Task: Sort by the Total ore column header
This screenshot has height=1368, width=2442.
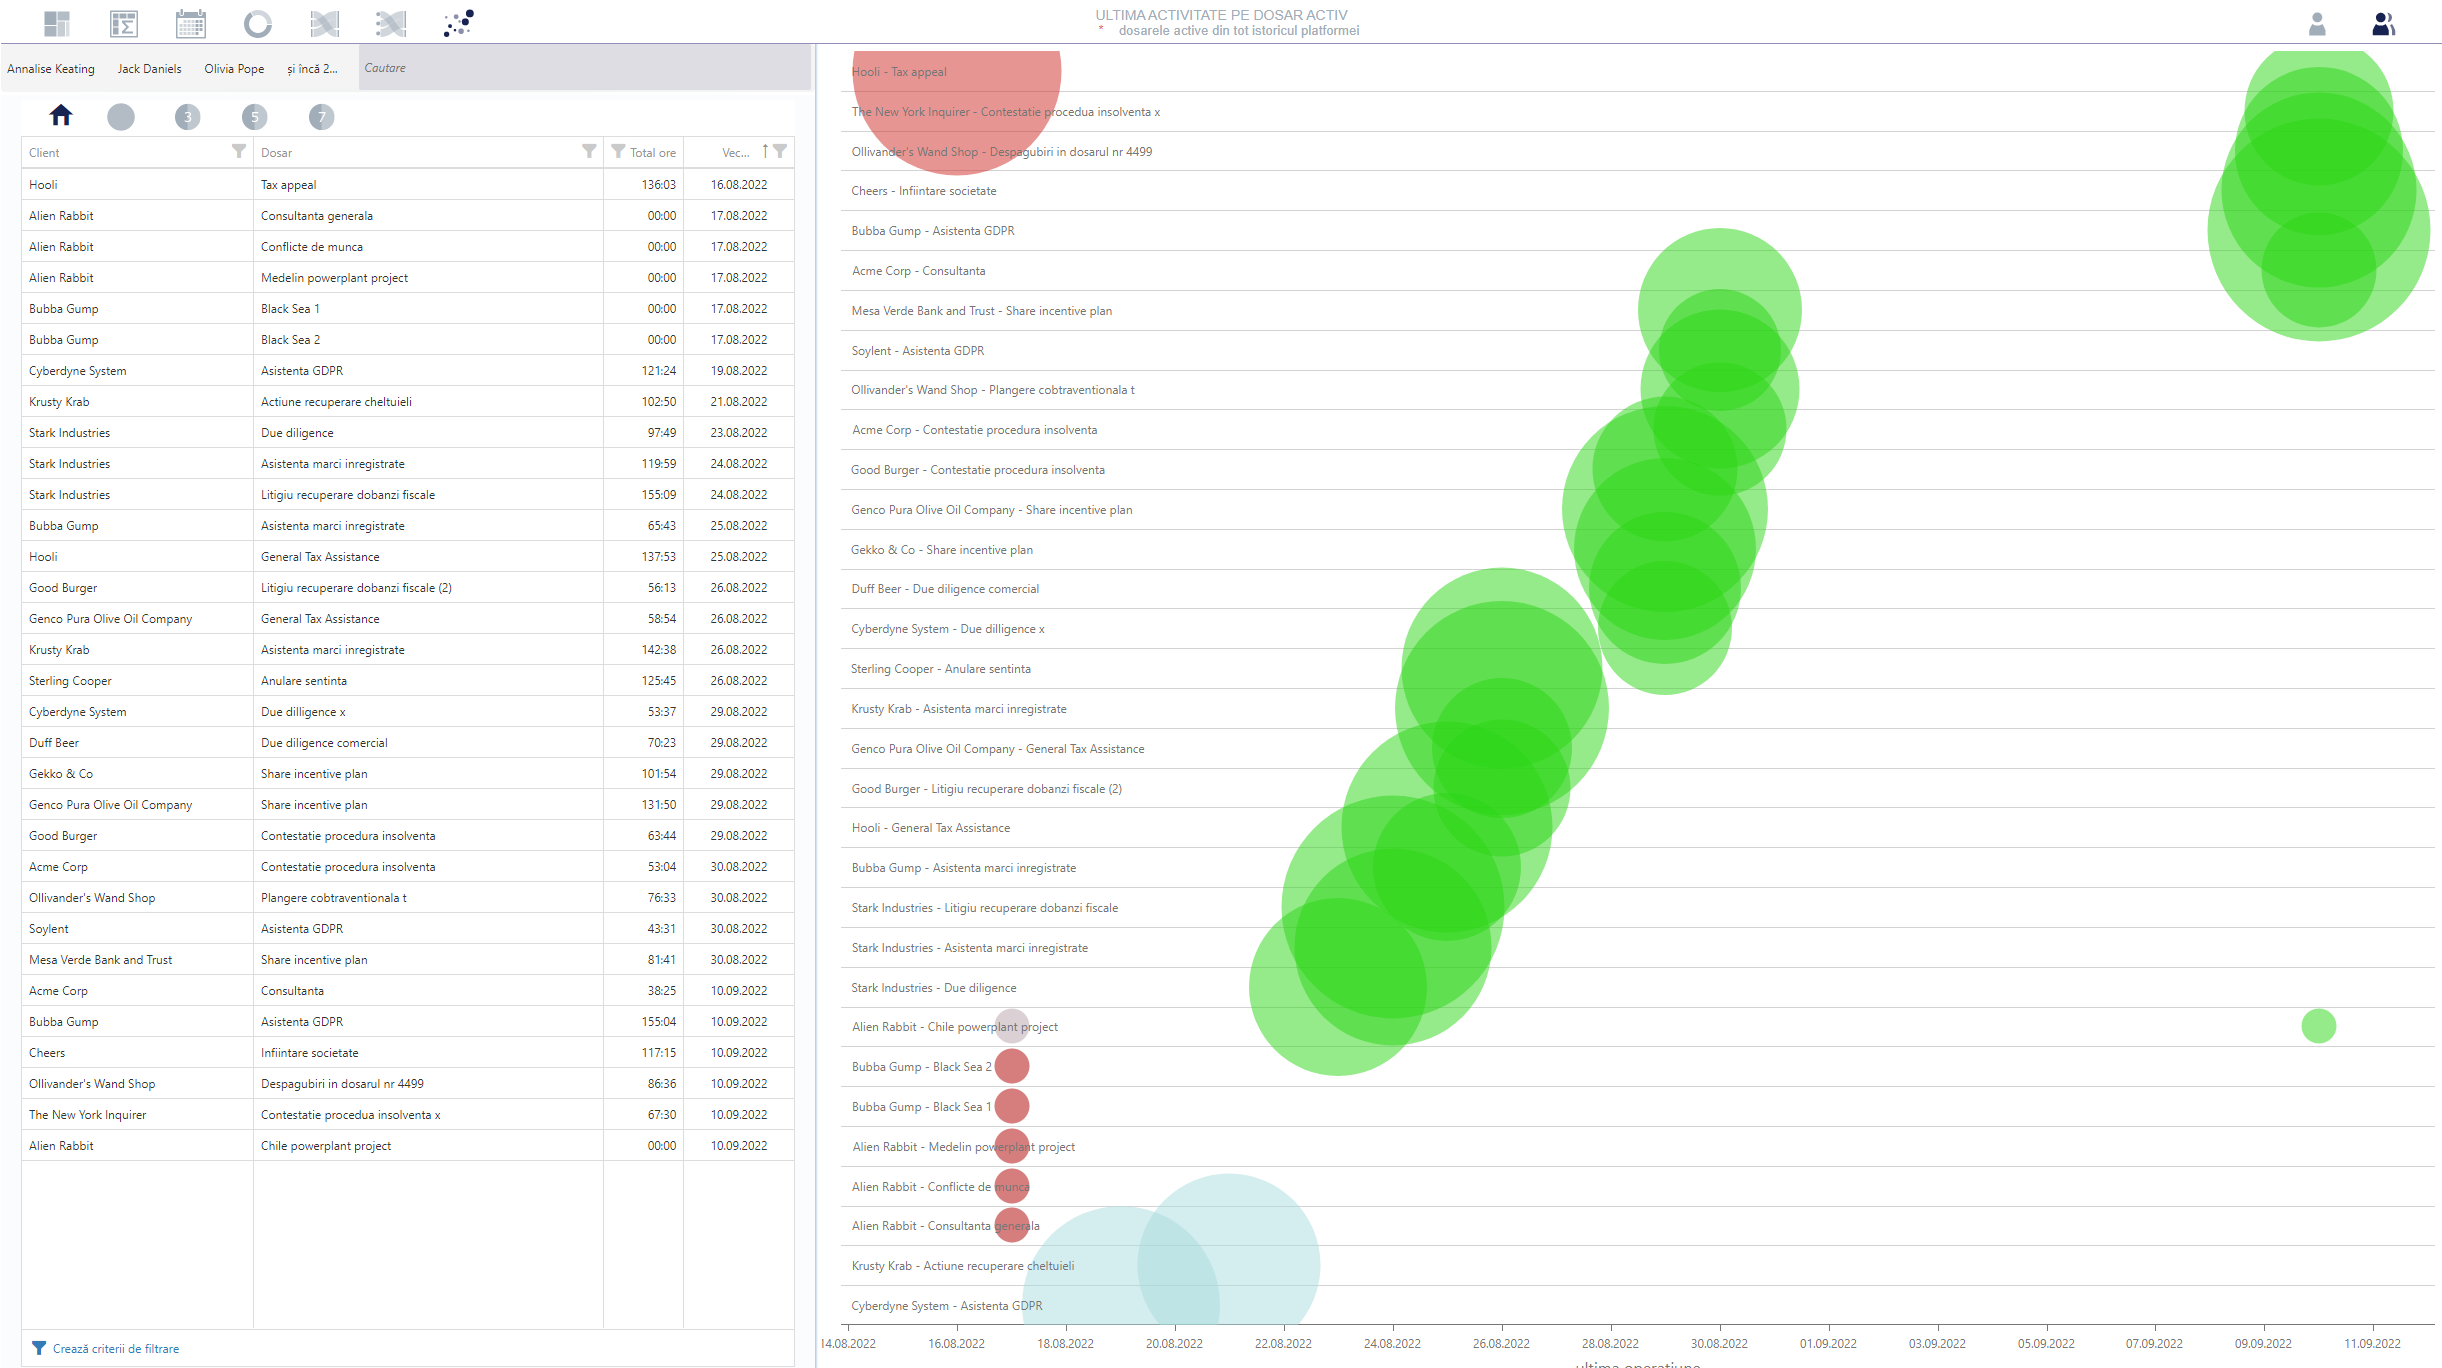Action: pyautogui.click(x=653, y=153)
